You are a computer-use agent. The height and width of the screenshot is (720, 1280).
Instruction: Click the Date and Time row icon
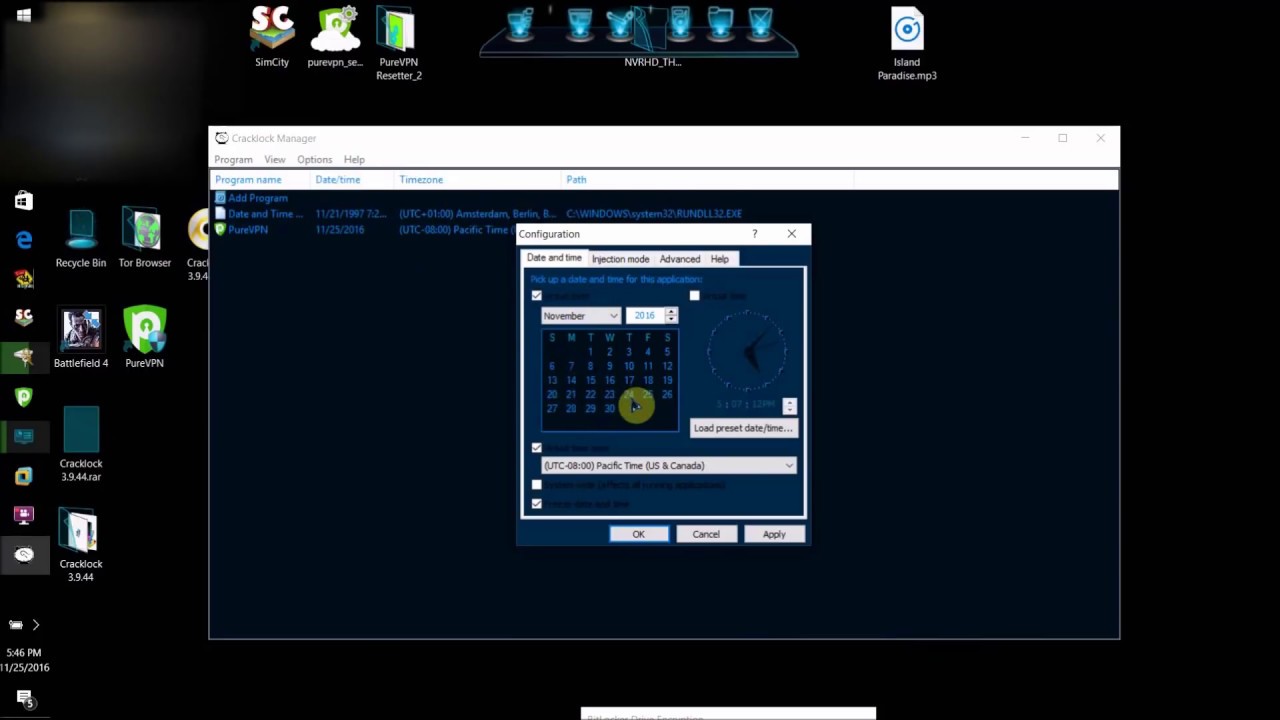[x=220, y=213]
